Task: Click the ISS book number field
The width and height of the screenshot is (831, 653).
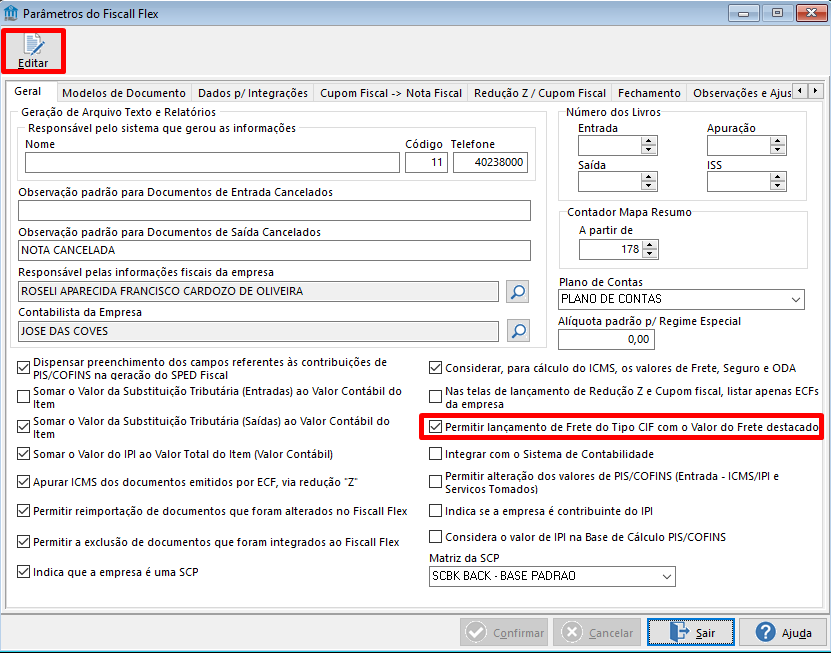Action: (739, 182)
